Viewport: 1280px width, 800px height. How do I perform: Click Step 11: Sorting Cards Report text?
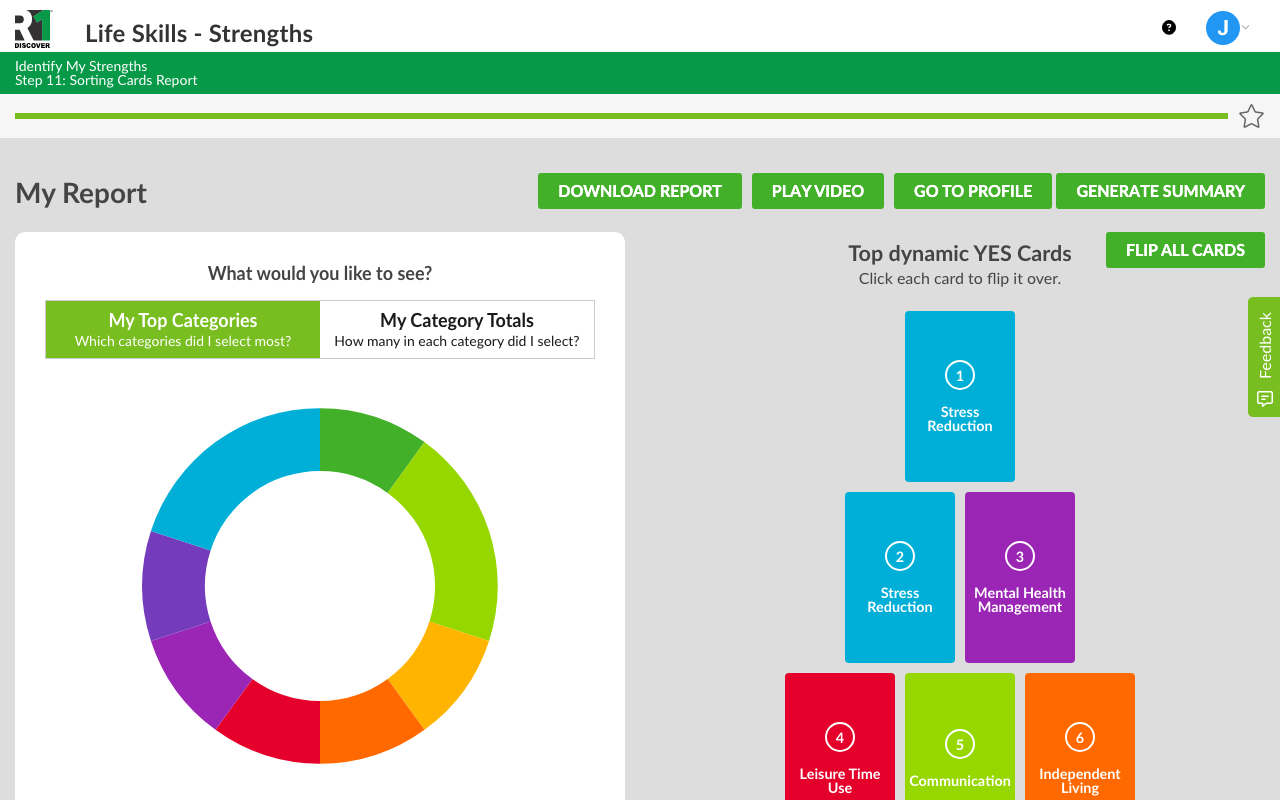[x=106, y=80]
